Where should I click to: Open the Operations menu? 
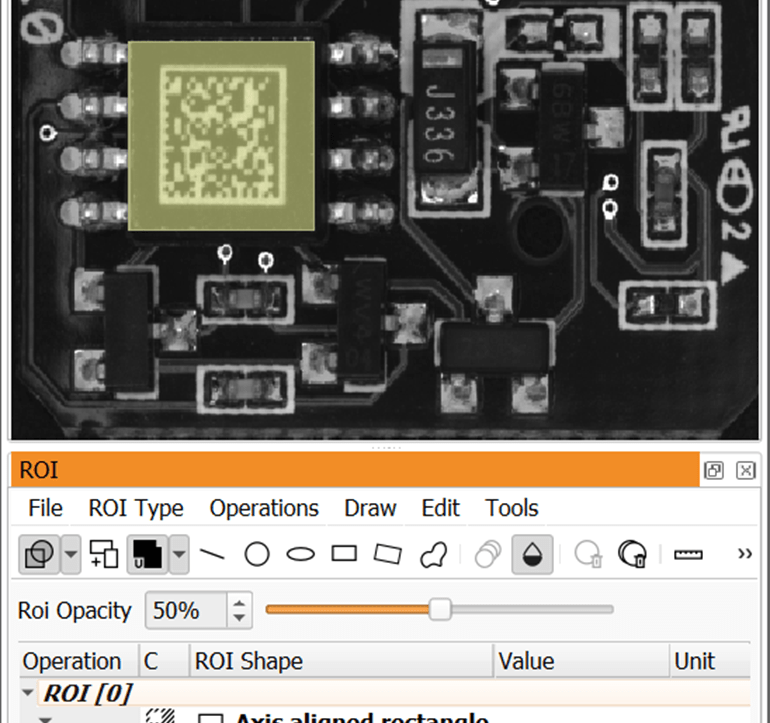tap(264, 508)
